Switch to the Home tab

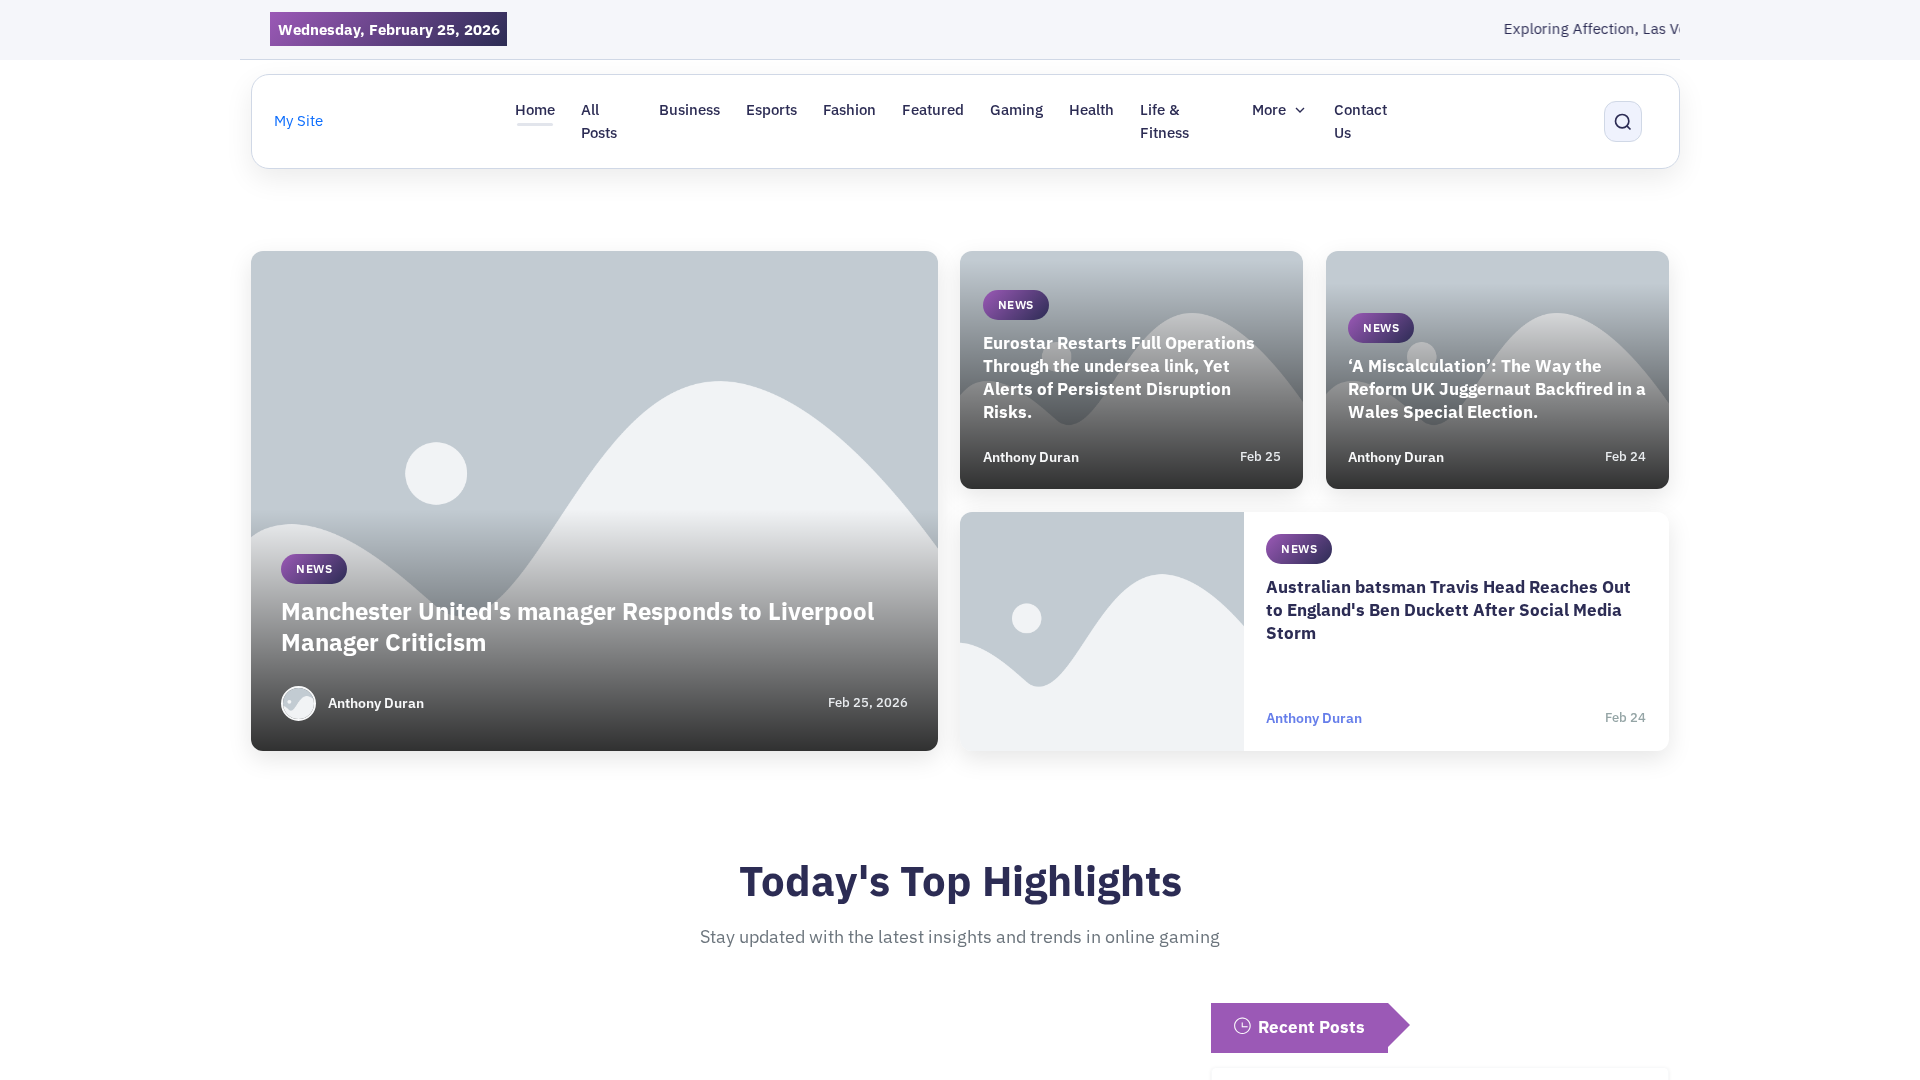click(534, 110)
